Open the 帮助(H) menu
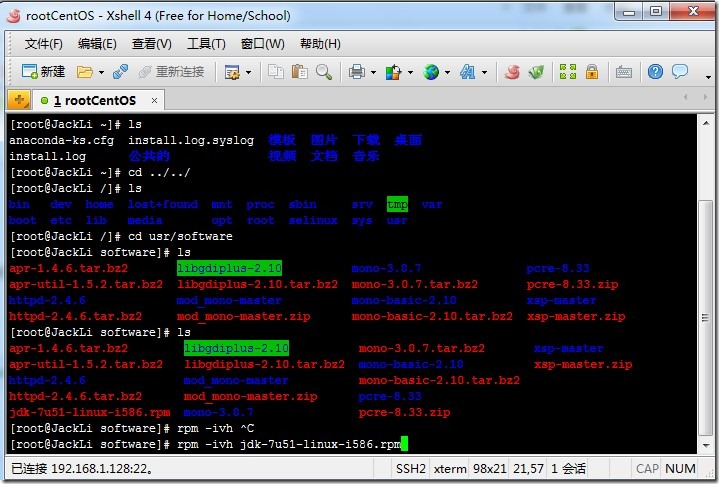 coord(320,44)
